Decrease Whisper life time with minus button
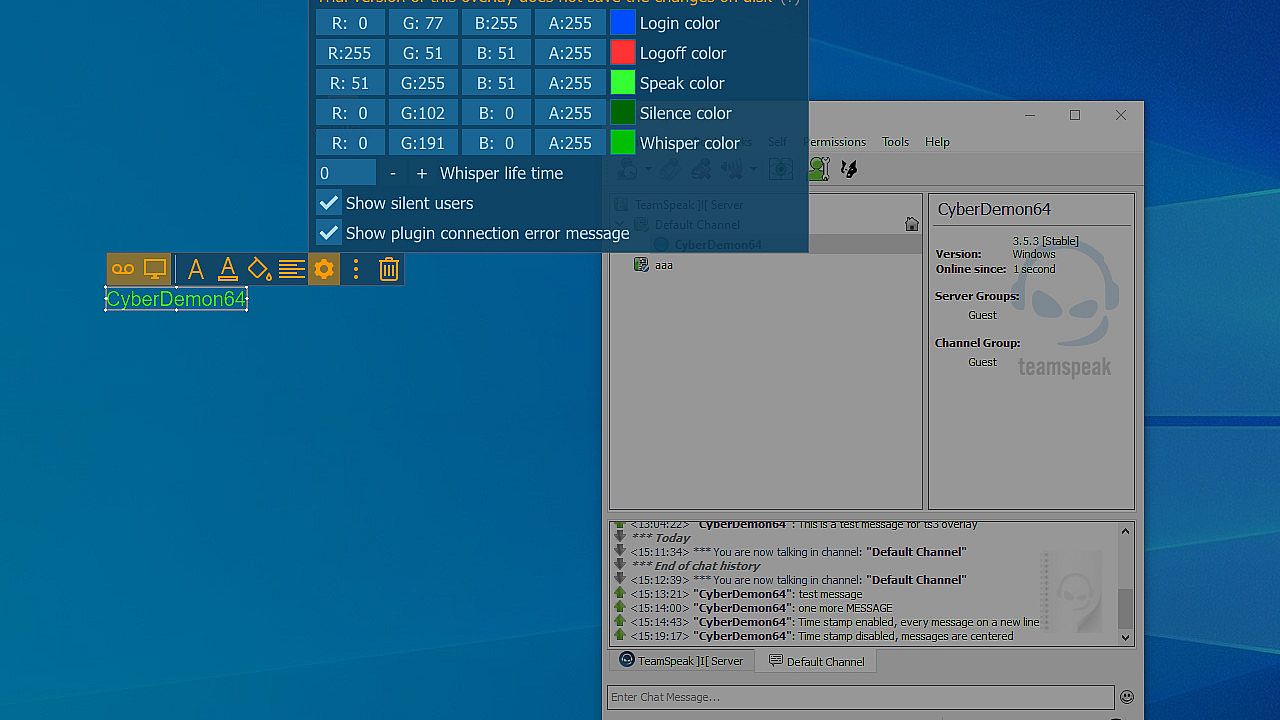 [x=393, y=173]
